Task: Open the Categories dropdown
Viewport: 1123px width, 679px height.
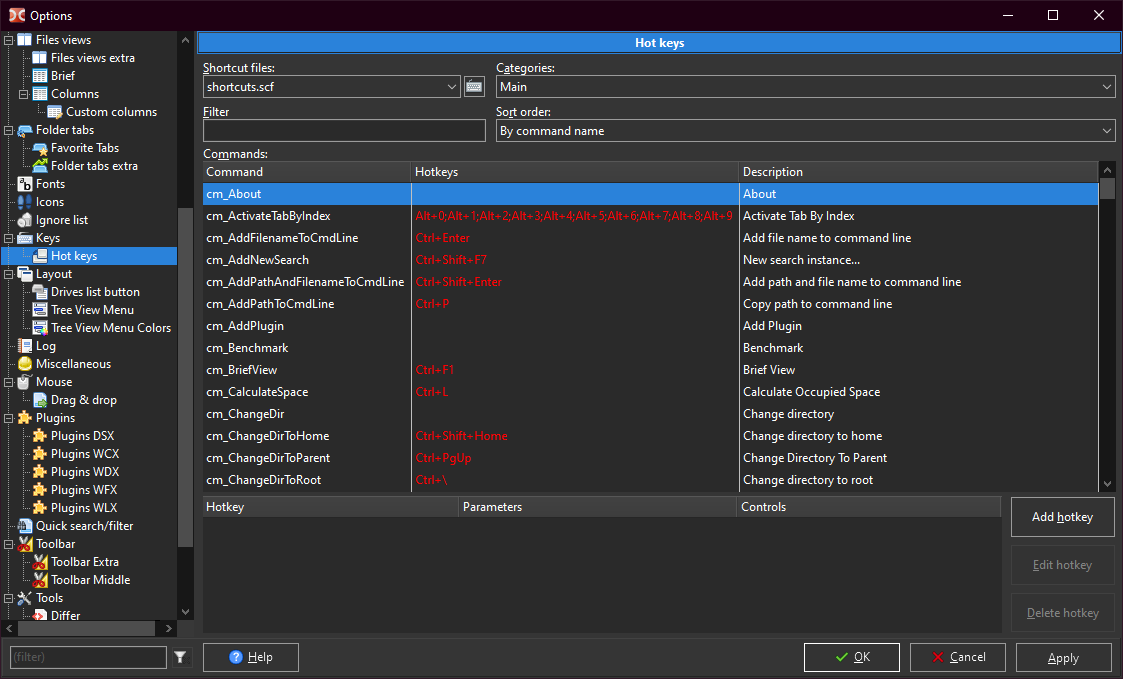Action: point(1106,87)
